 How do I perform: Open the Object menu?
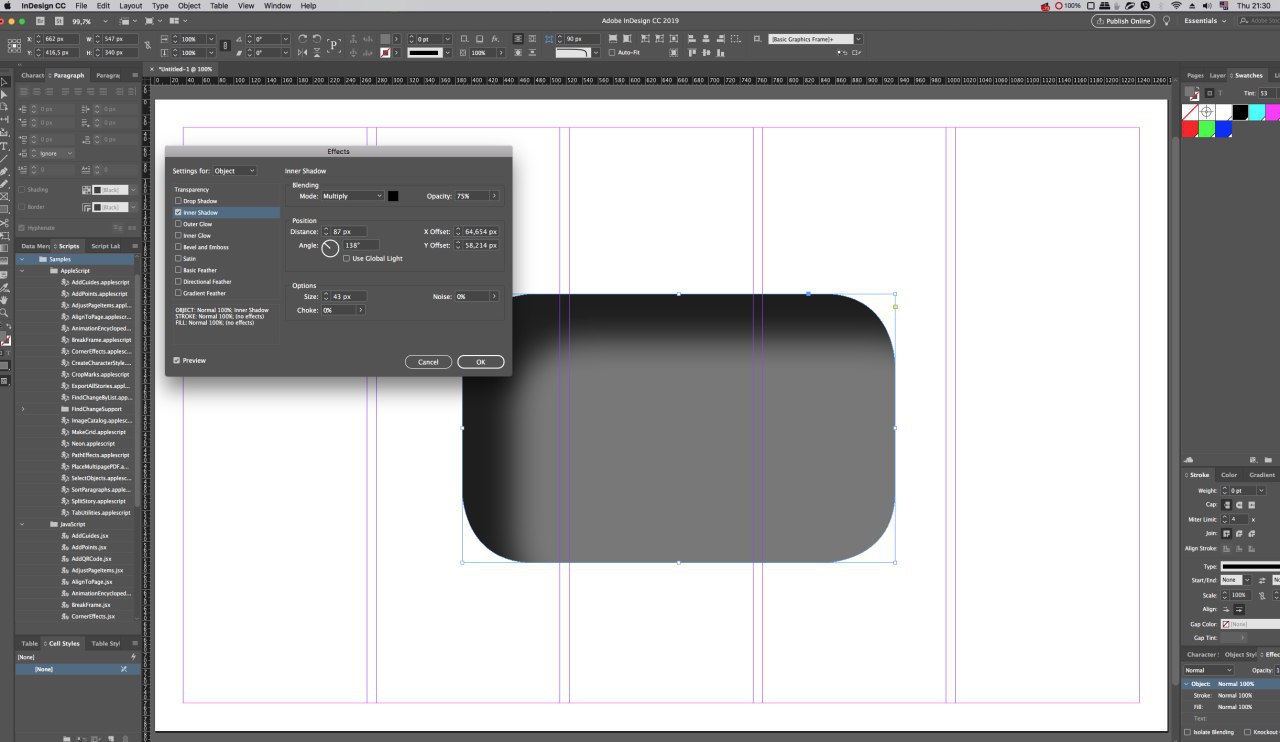pos(189,6)
